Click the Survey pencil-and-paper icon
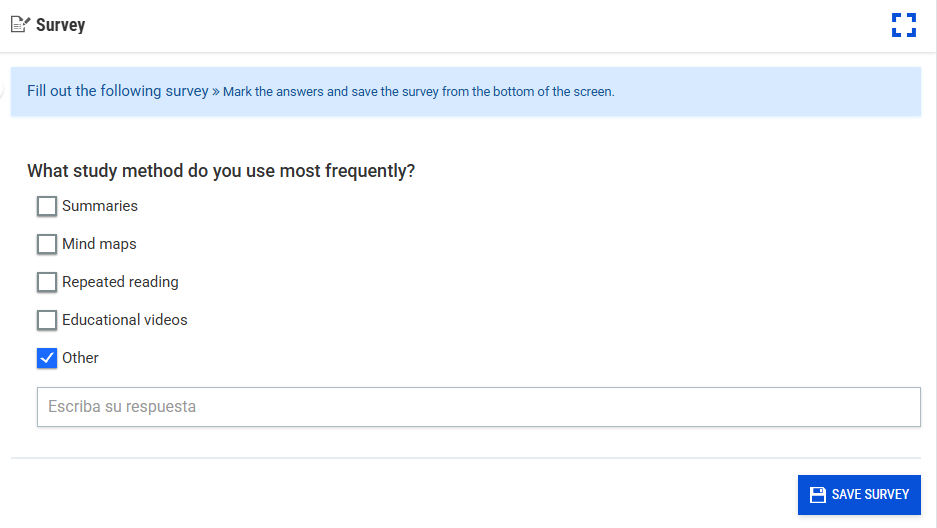Viewport: 937px width, 528px height. click(x=20, y=24)
